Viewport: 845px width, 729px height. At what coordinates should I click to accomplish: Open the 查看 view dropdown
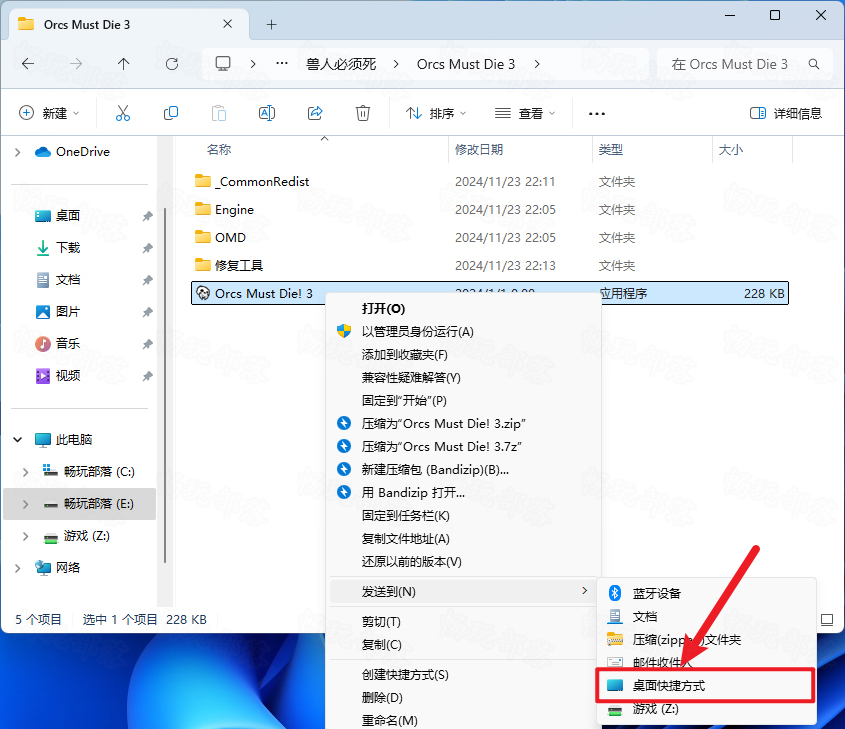pos(525,113)
